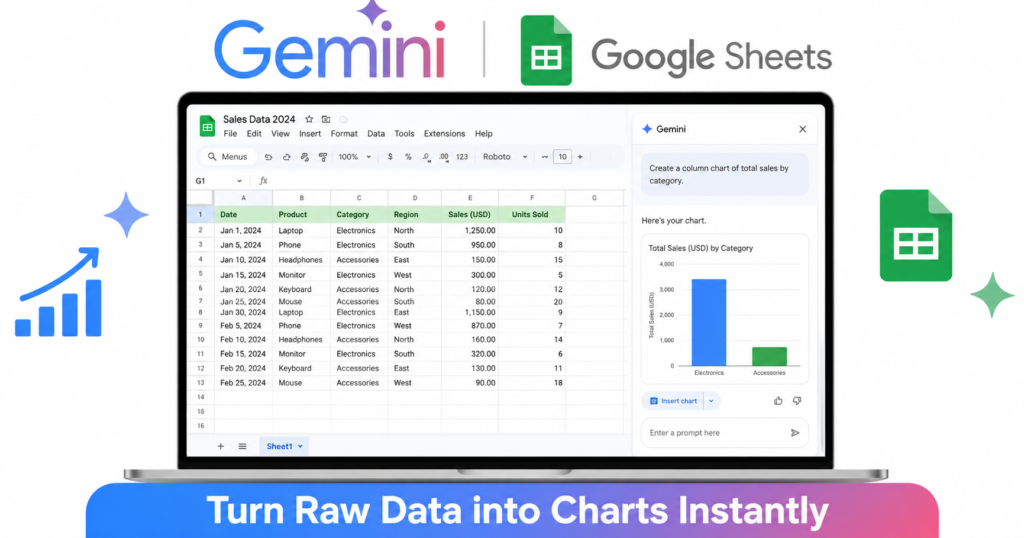The height and width of the screenshot is (538, 1024).
Task: Click the Print icon in the toolbar
Action: tap(304, 157)
